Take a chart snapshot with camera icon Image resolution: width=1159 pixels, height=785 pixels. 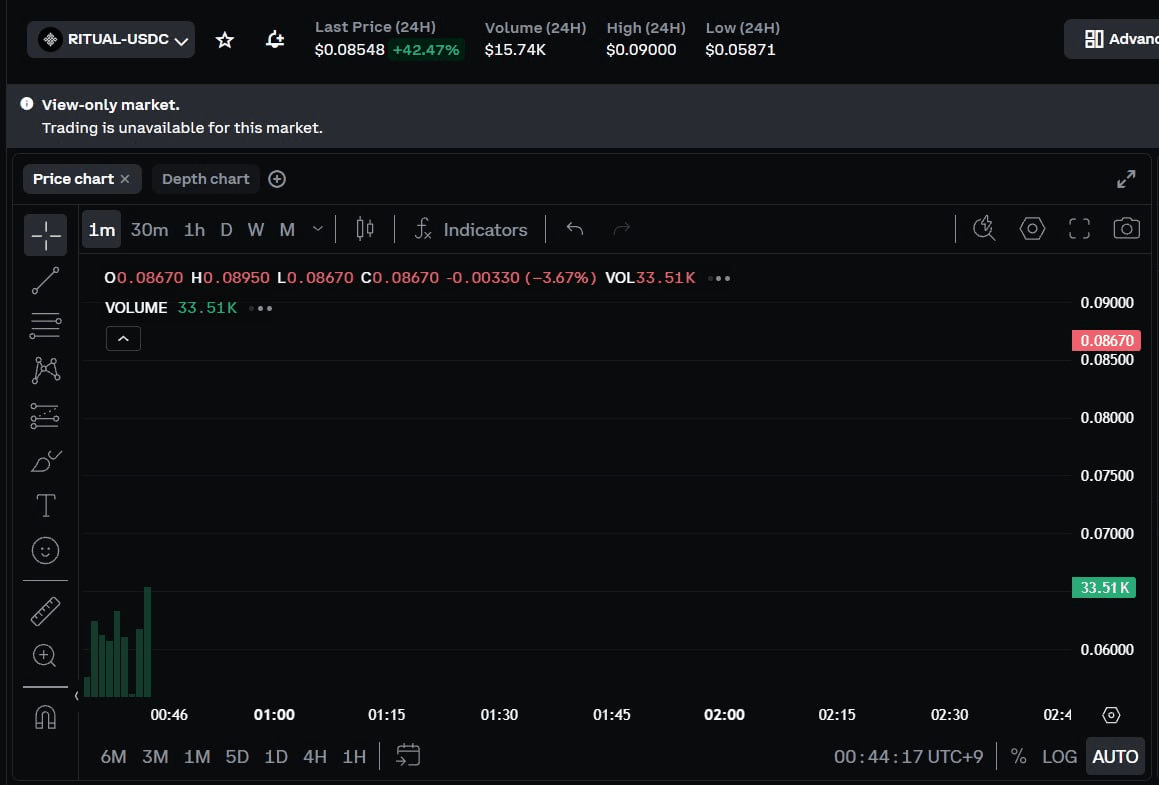point(1126,229)
